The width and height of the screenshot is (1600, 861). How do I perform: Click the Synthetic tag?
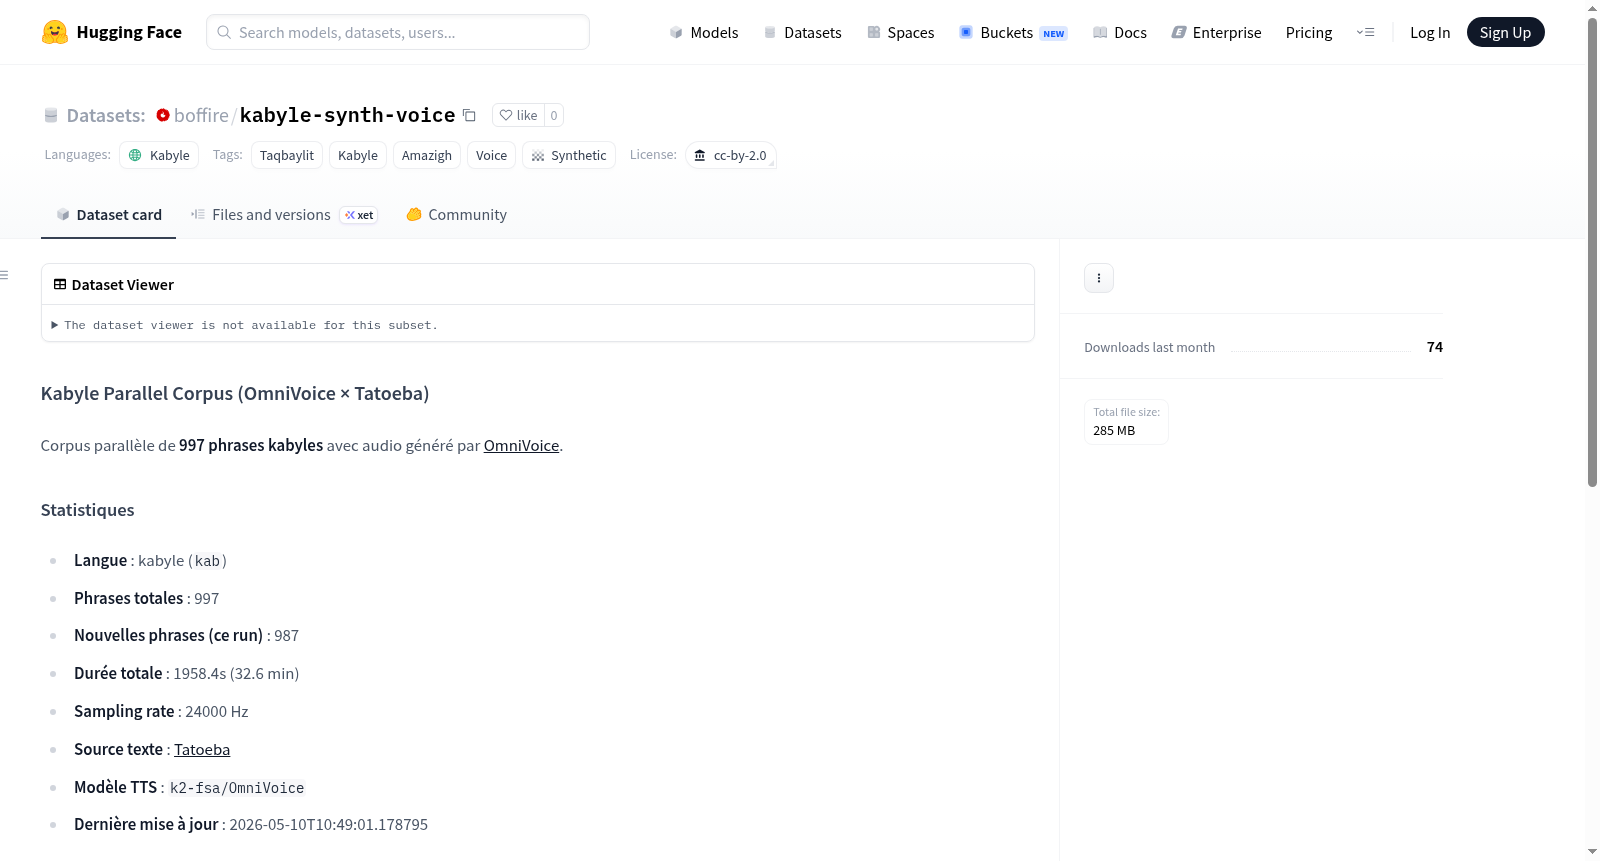pyautogui.click(x=569, y=155)
